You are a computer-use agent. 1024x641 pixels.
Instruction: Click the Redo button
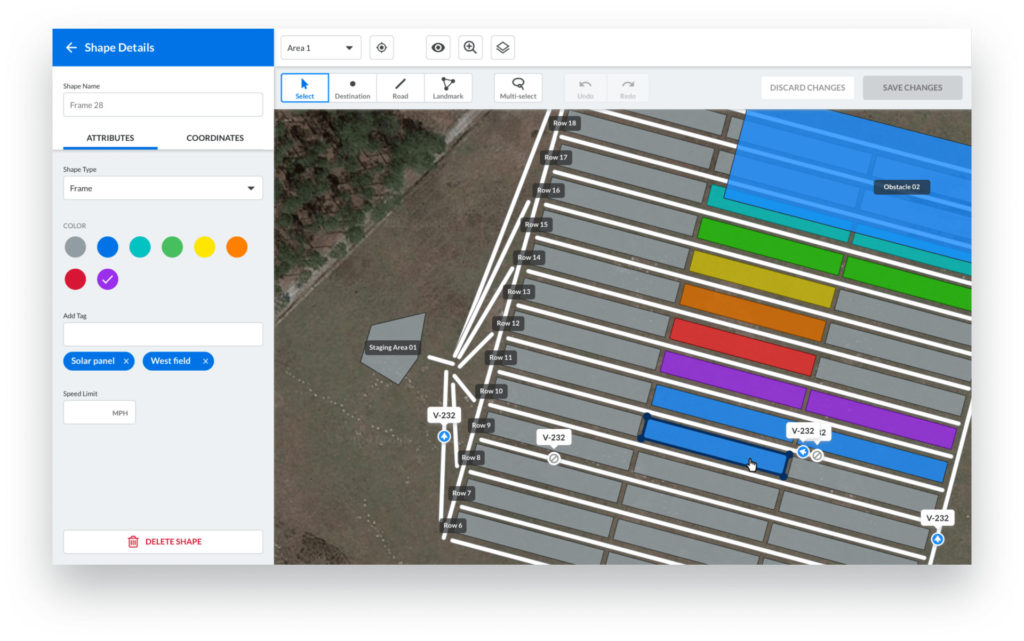[628, 88]
